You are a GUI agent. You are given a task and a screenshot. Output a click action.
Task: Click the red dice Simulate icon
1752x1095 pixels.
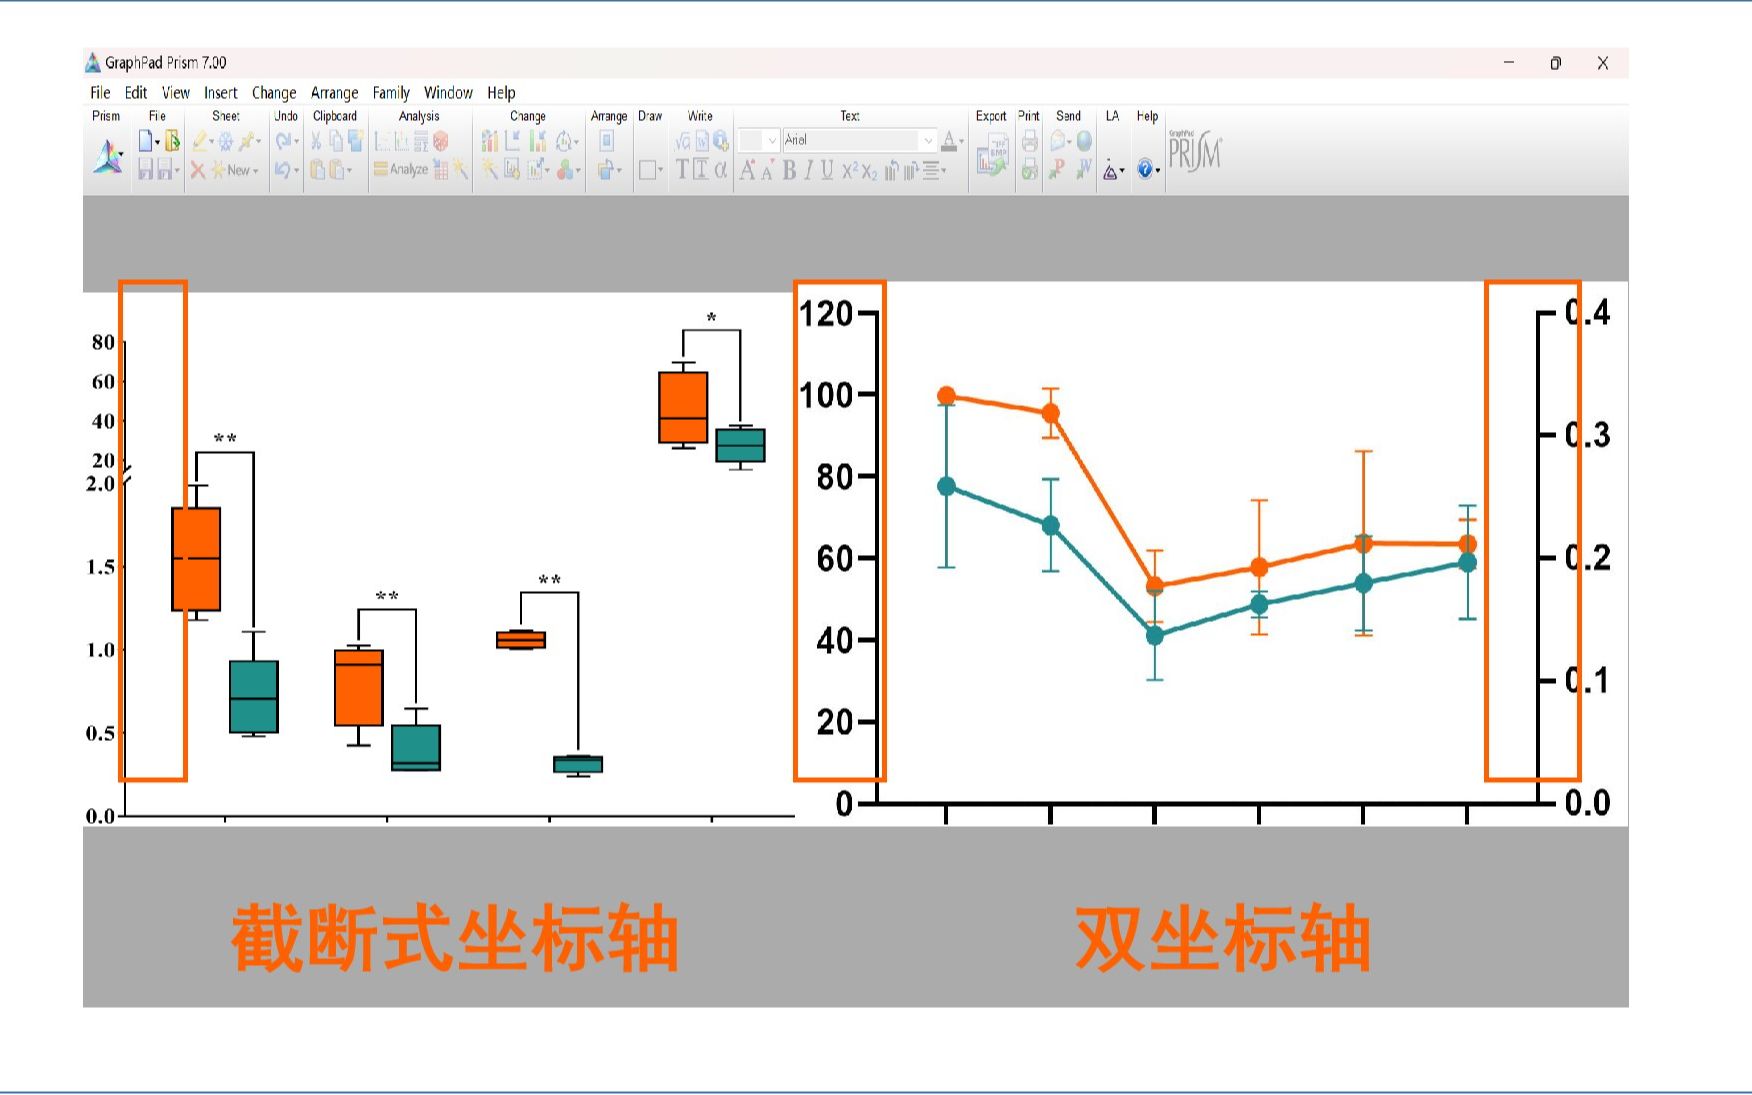[440, 140]
